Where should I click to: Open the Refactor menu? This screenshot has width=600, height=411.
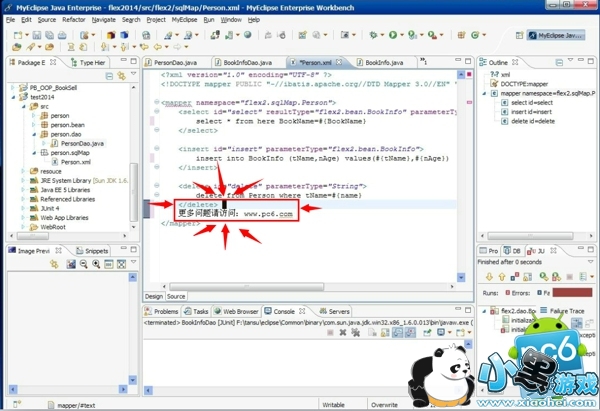(x=74, y=19)
